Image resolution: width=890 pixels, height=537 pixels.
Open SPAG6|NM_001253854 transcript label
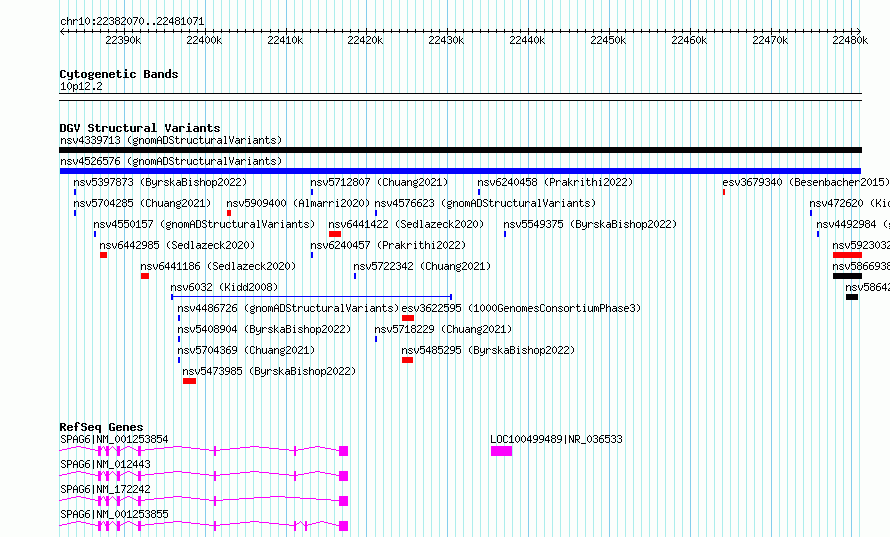point(114,439)
